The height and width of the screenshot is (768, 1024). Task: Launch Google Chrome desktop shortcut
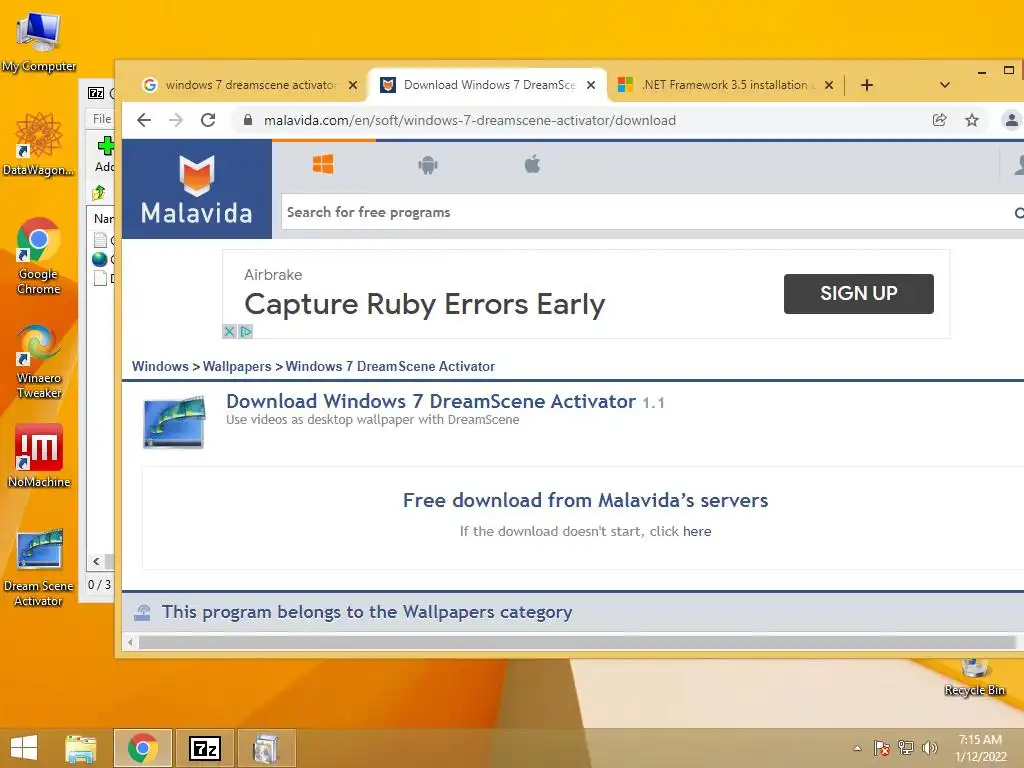pyautogui.click(x=39, y=256)
